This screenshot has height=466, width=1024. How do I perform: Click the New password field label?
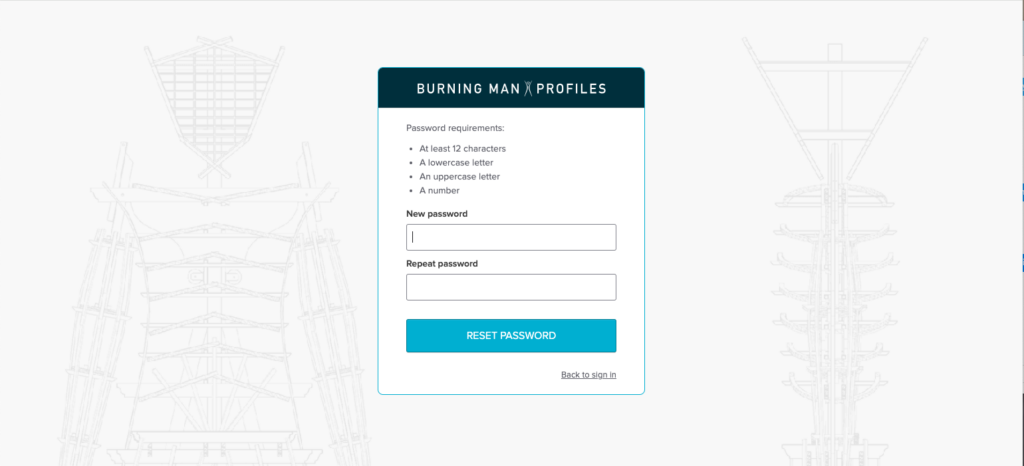437,213
